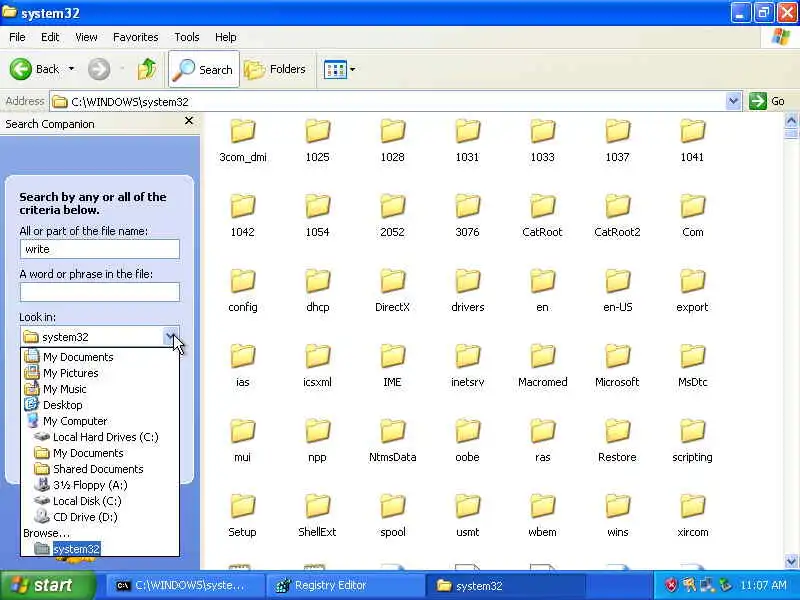
Task: Click the Up one level folder icon
Action: click(x=147, y=69)
